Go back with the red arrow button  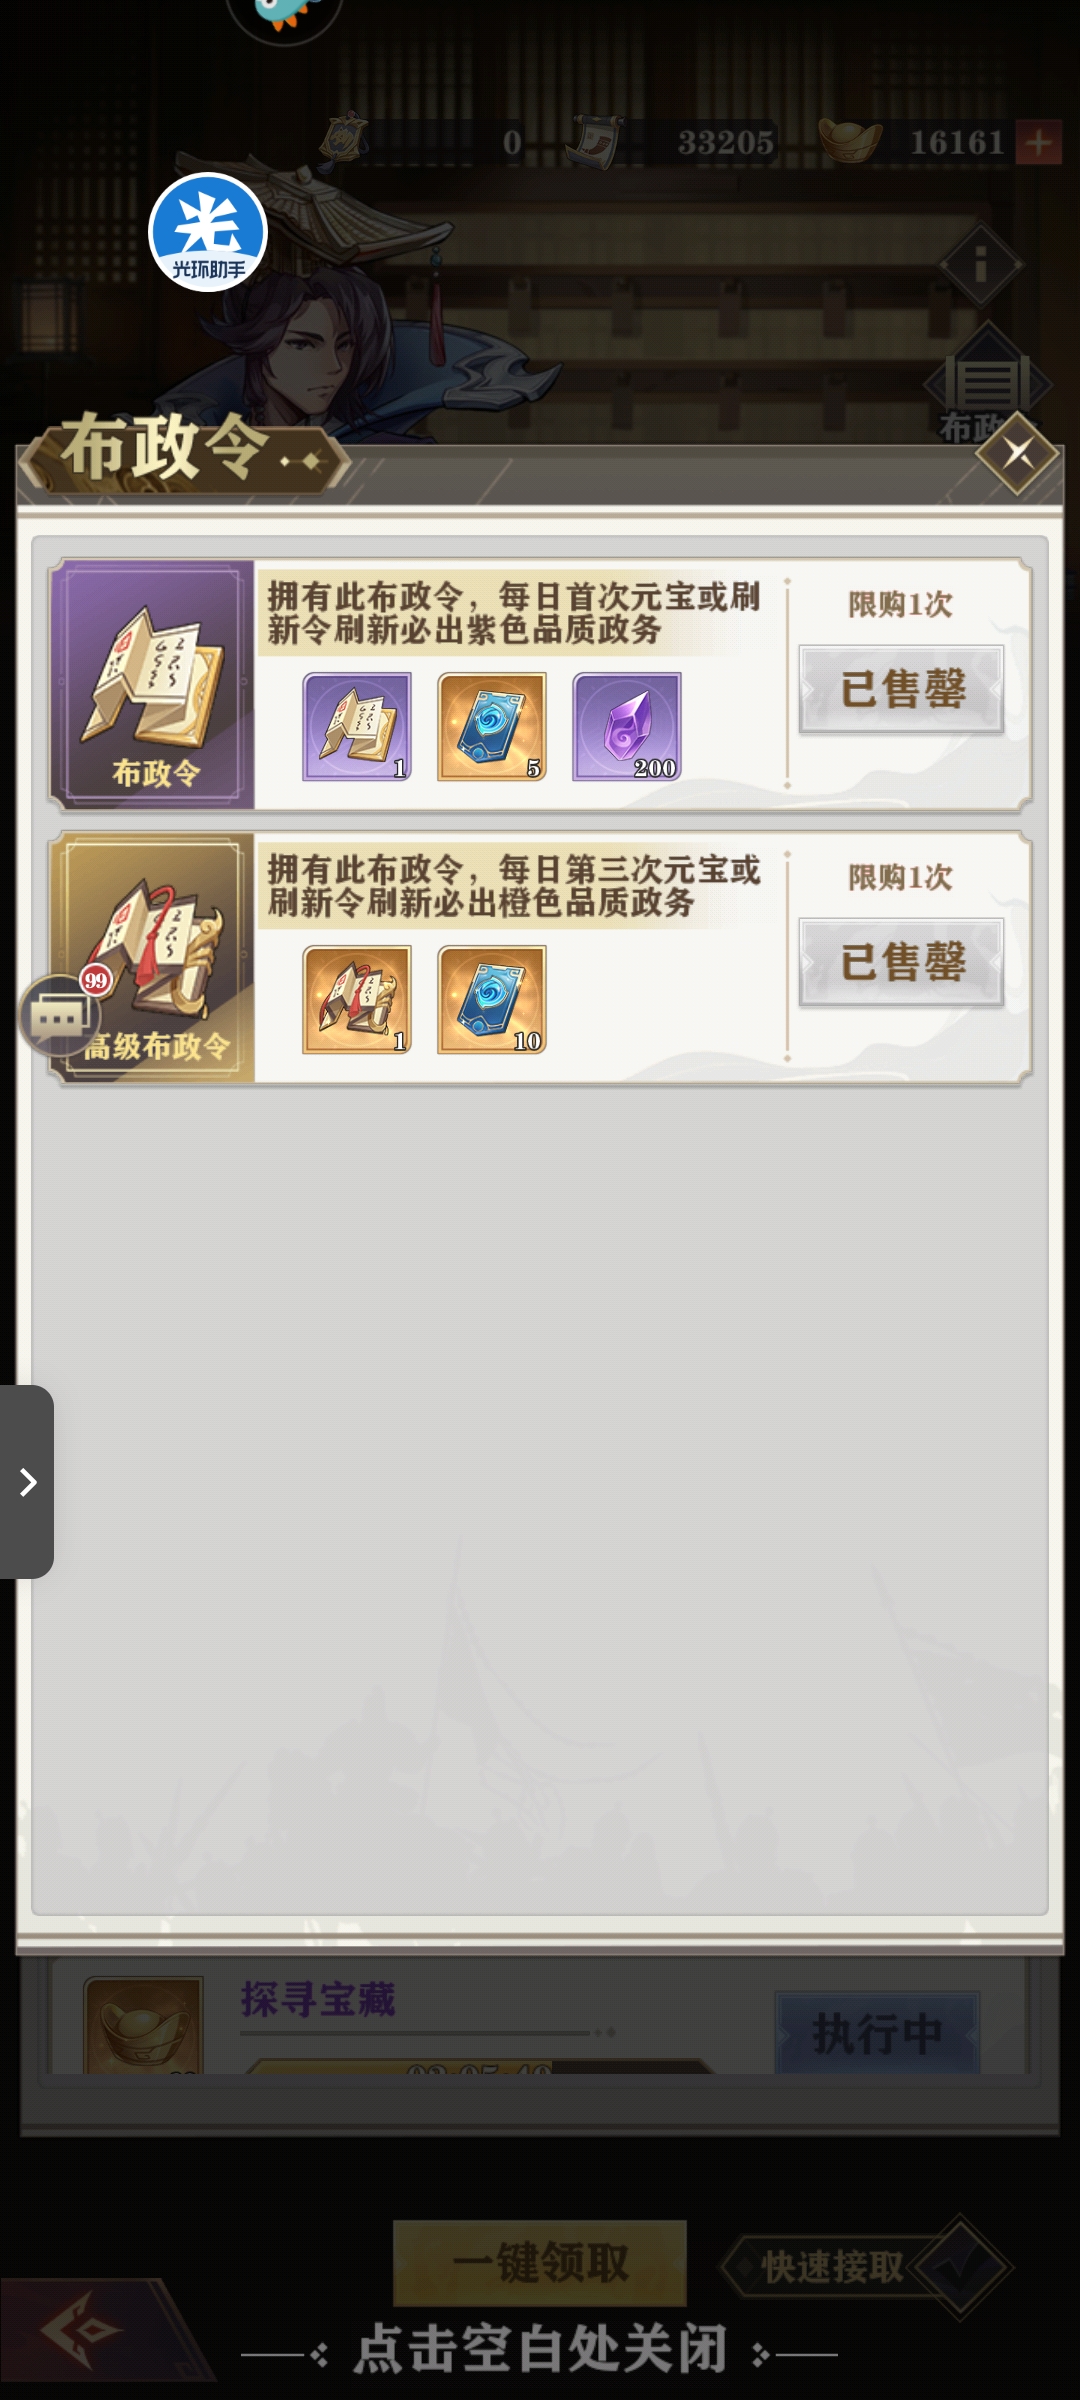tap(90, 2330)
